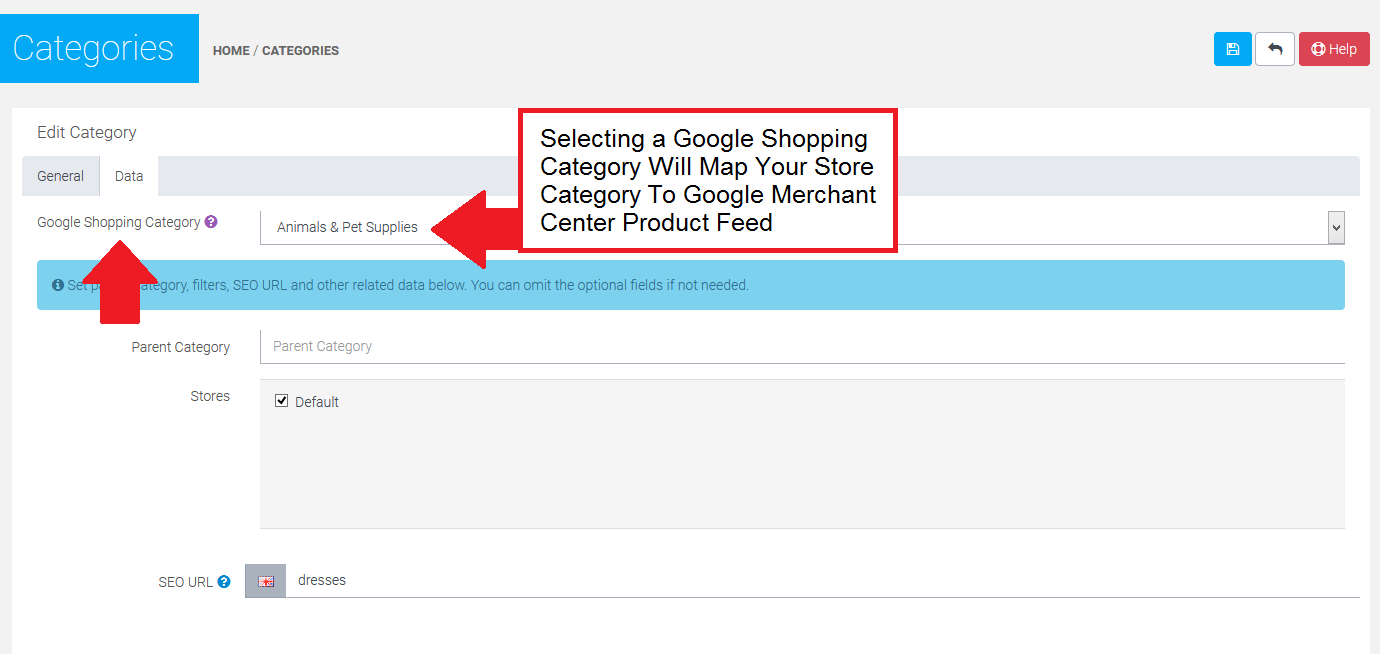Click the blue SEO URL help icon
The image size is (1380, 654).
pyautogui.click(x=224, y=581)
